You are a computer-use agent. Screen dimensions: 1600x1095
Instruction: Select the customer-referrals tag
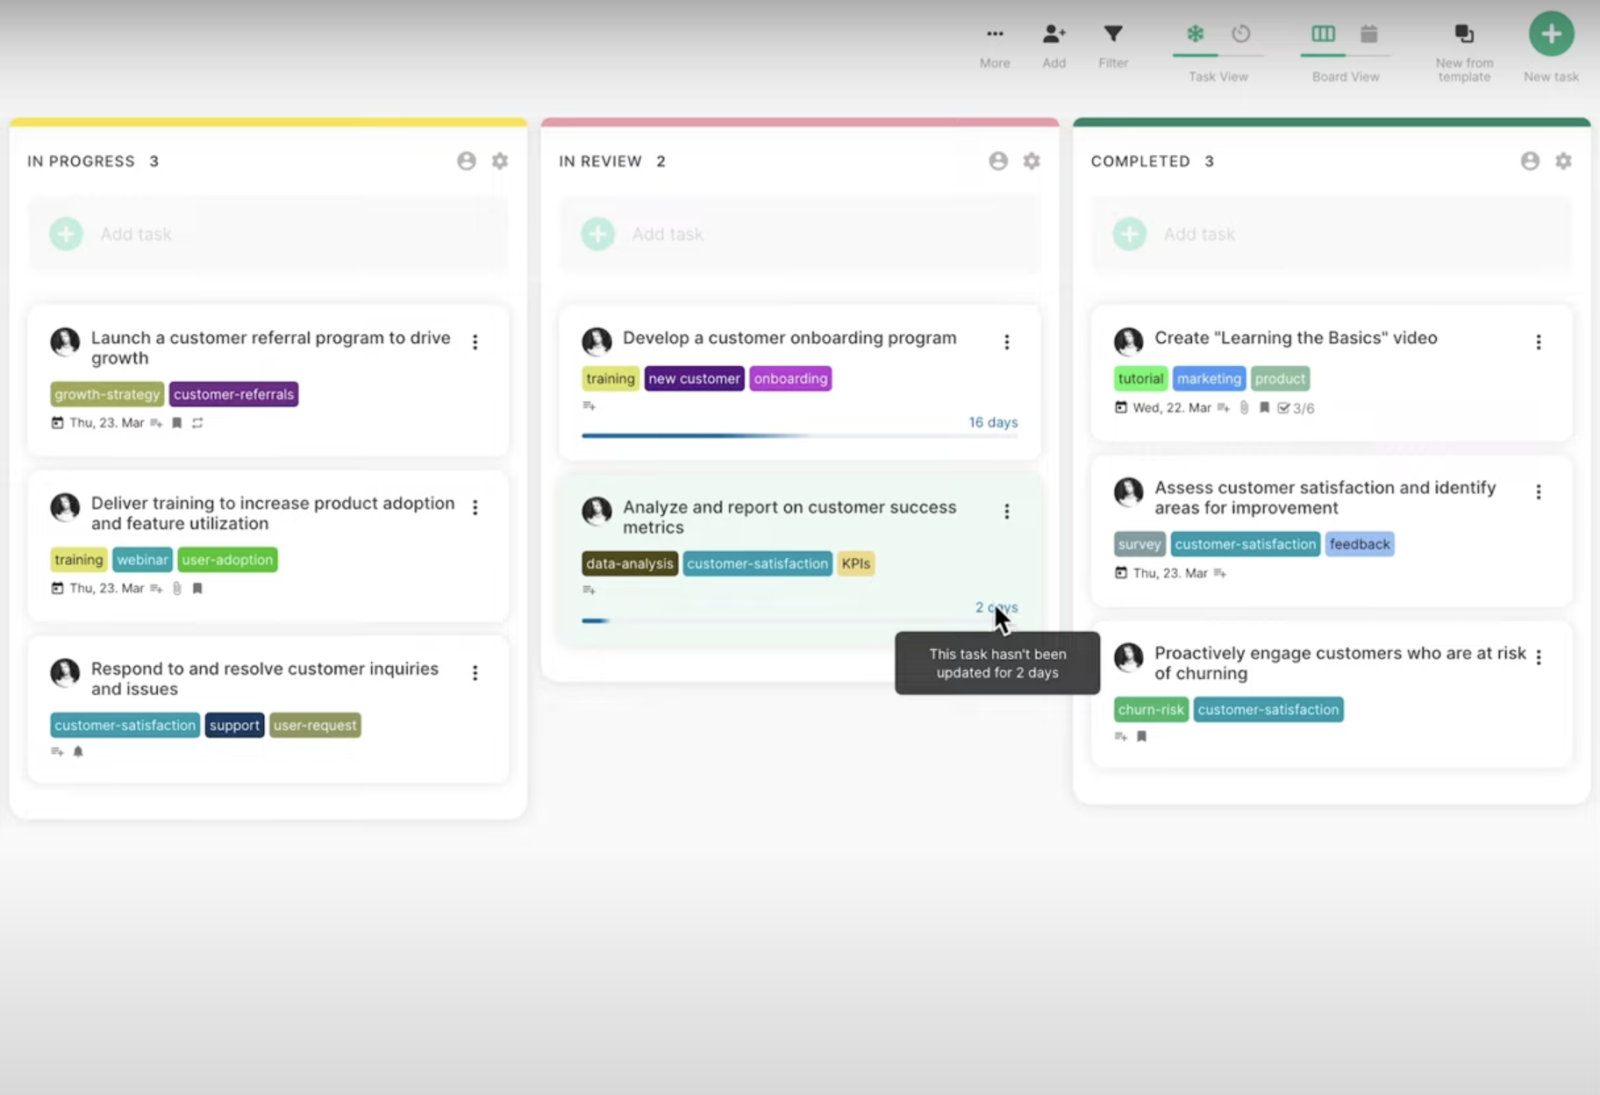tap(234, 395)
